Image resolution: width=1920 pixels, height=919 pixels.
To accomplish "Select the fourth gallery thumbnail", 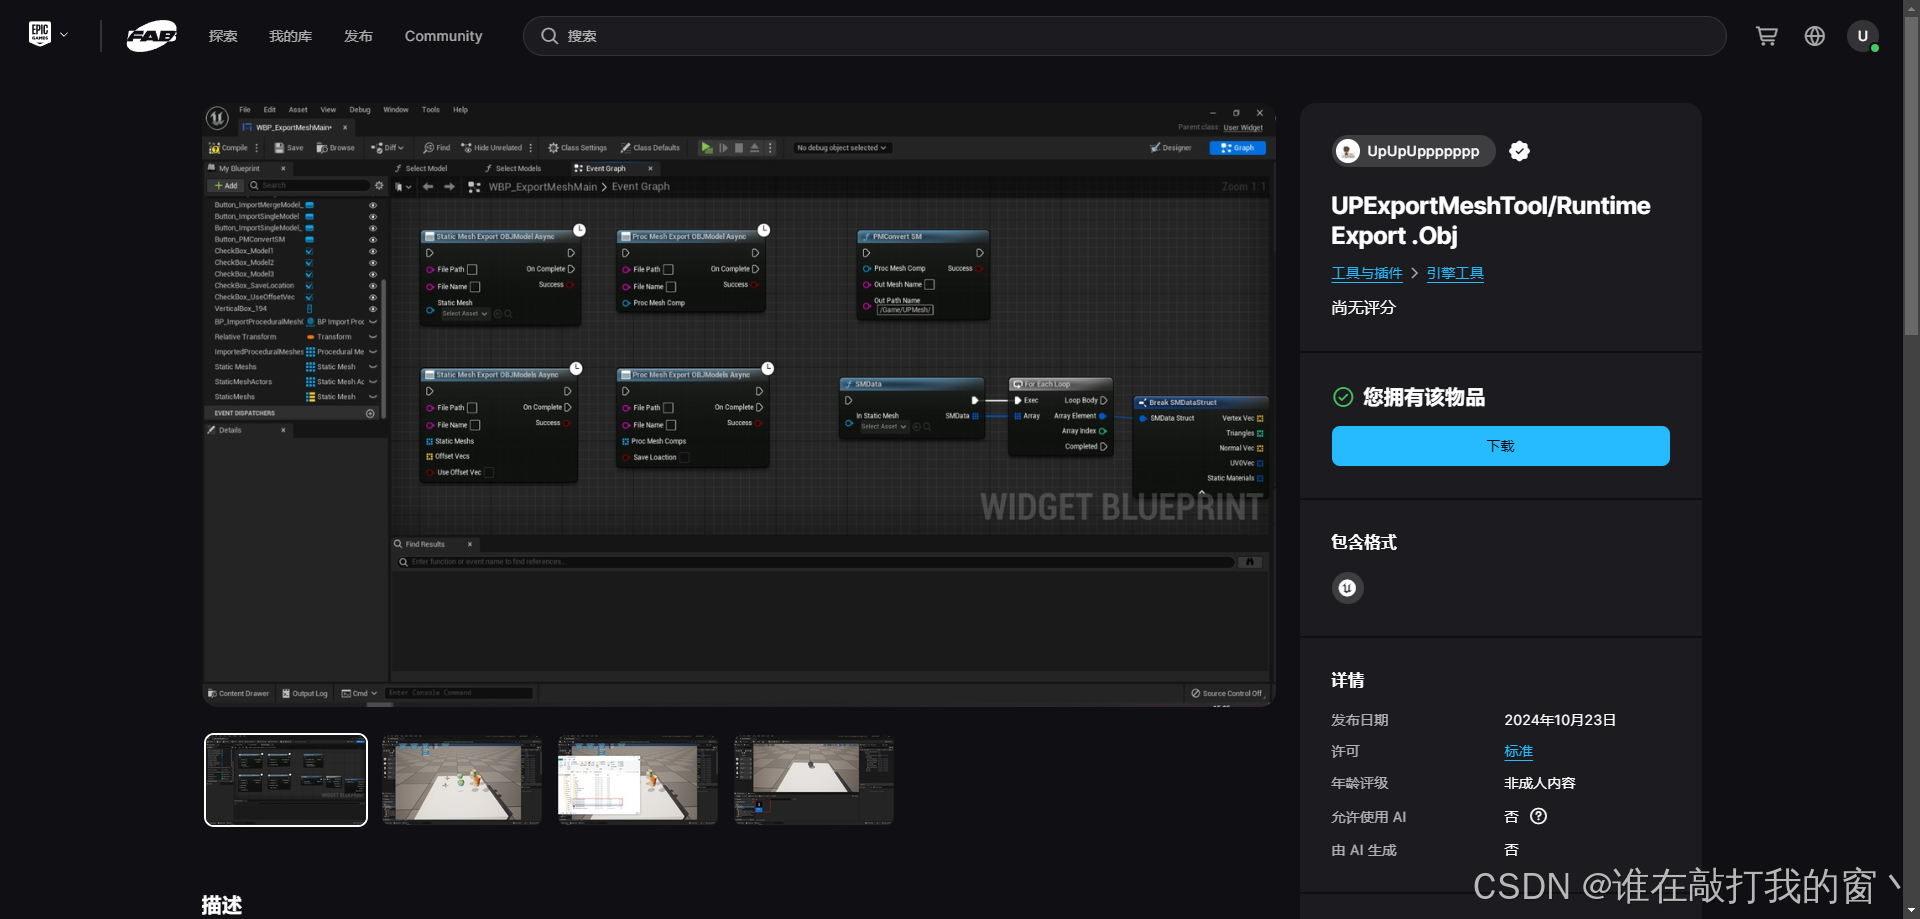I will (814, 780).
